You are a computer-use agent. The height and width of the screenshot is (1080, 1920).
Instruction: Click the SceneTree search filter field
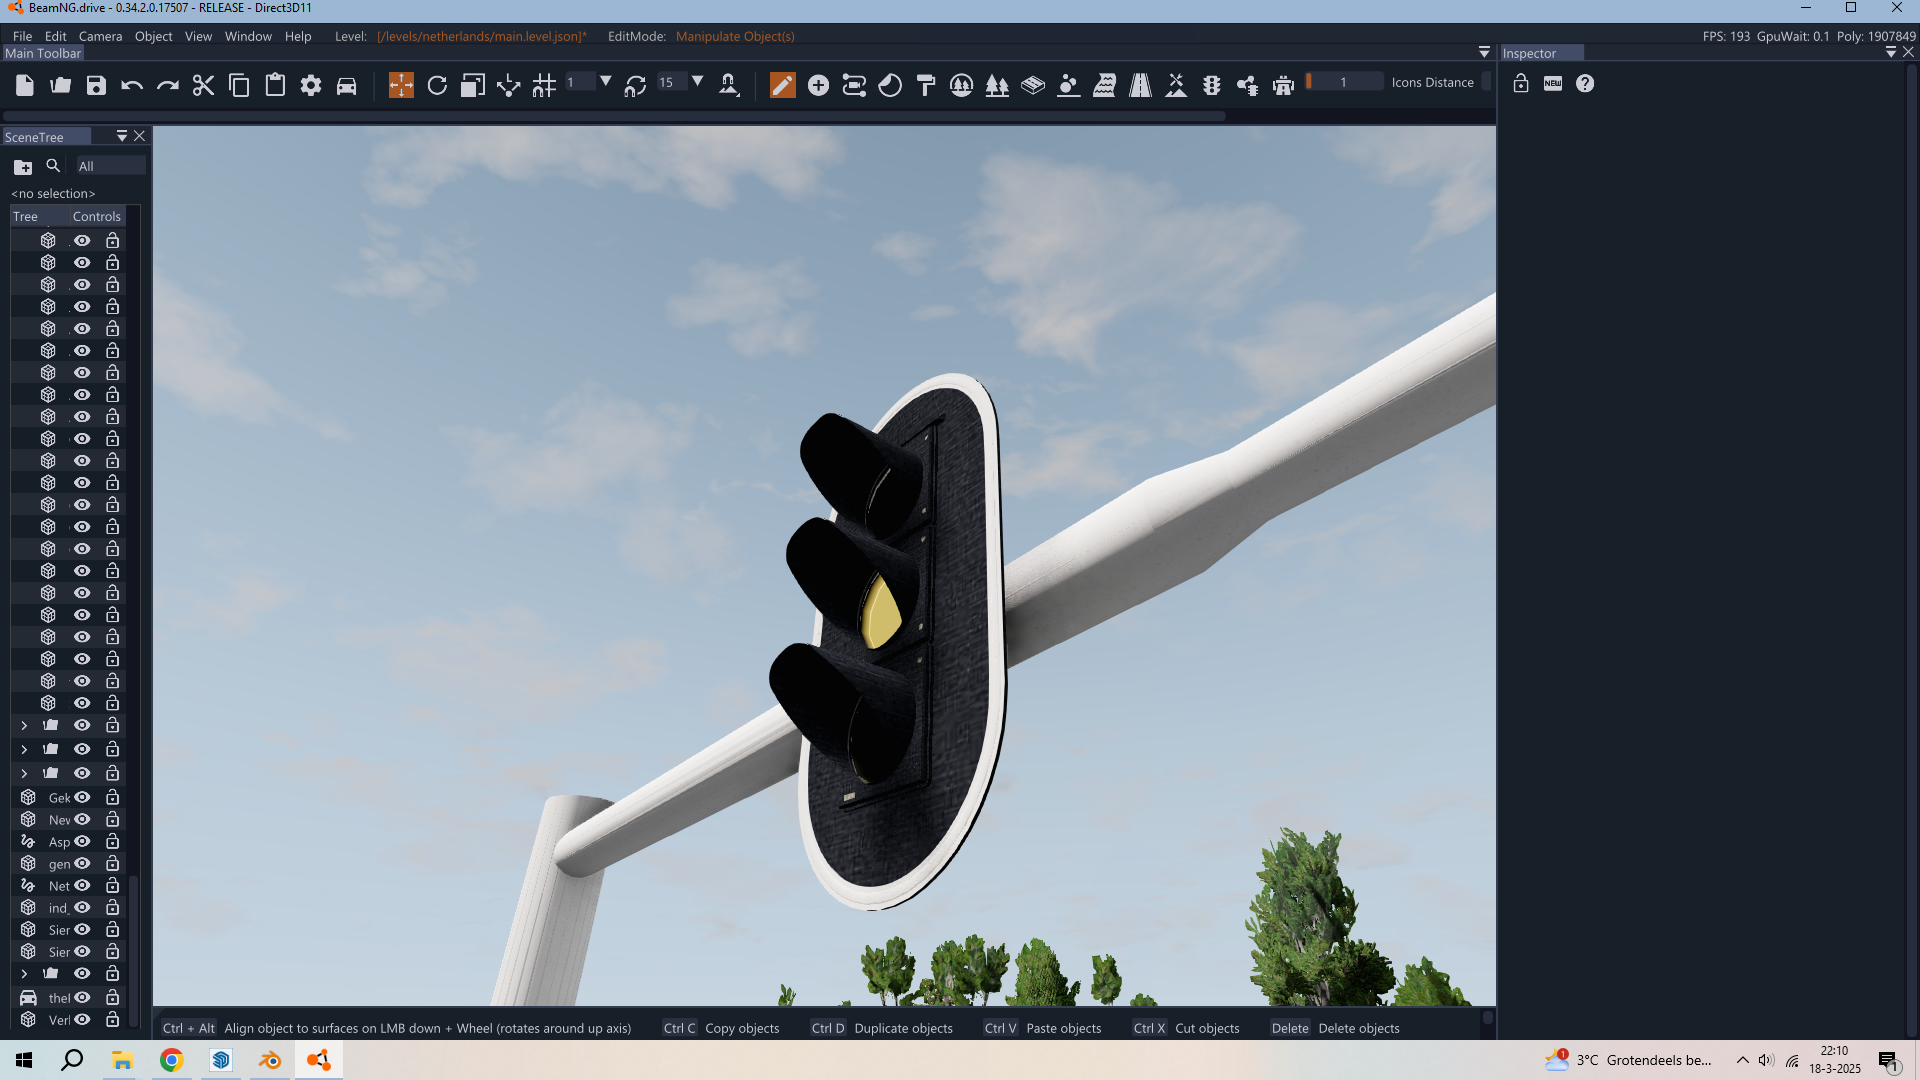(110, 166)
